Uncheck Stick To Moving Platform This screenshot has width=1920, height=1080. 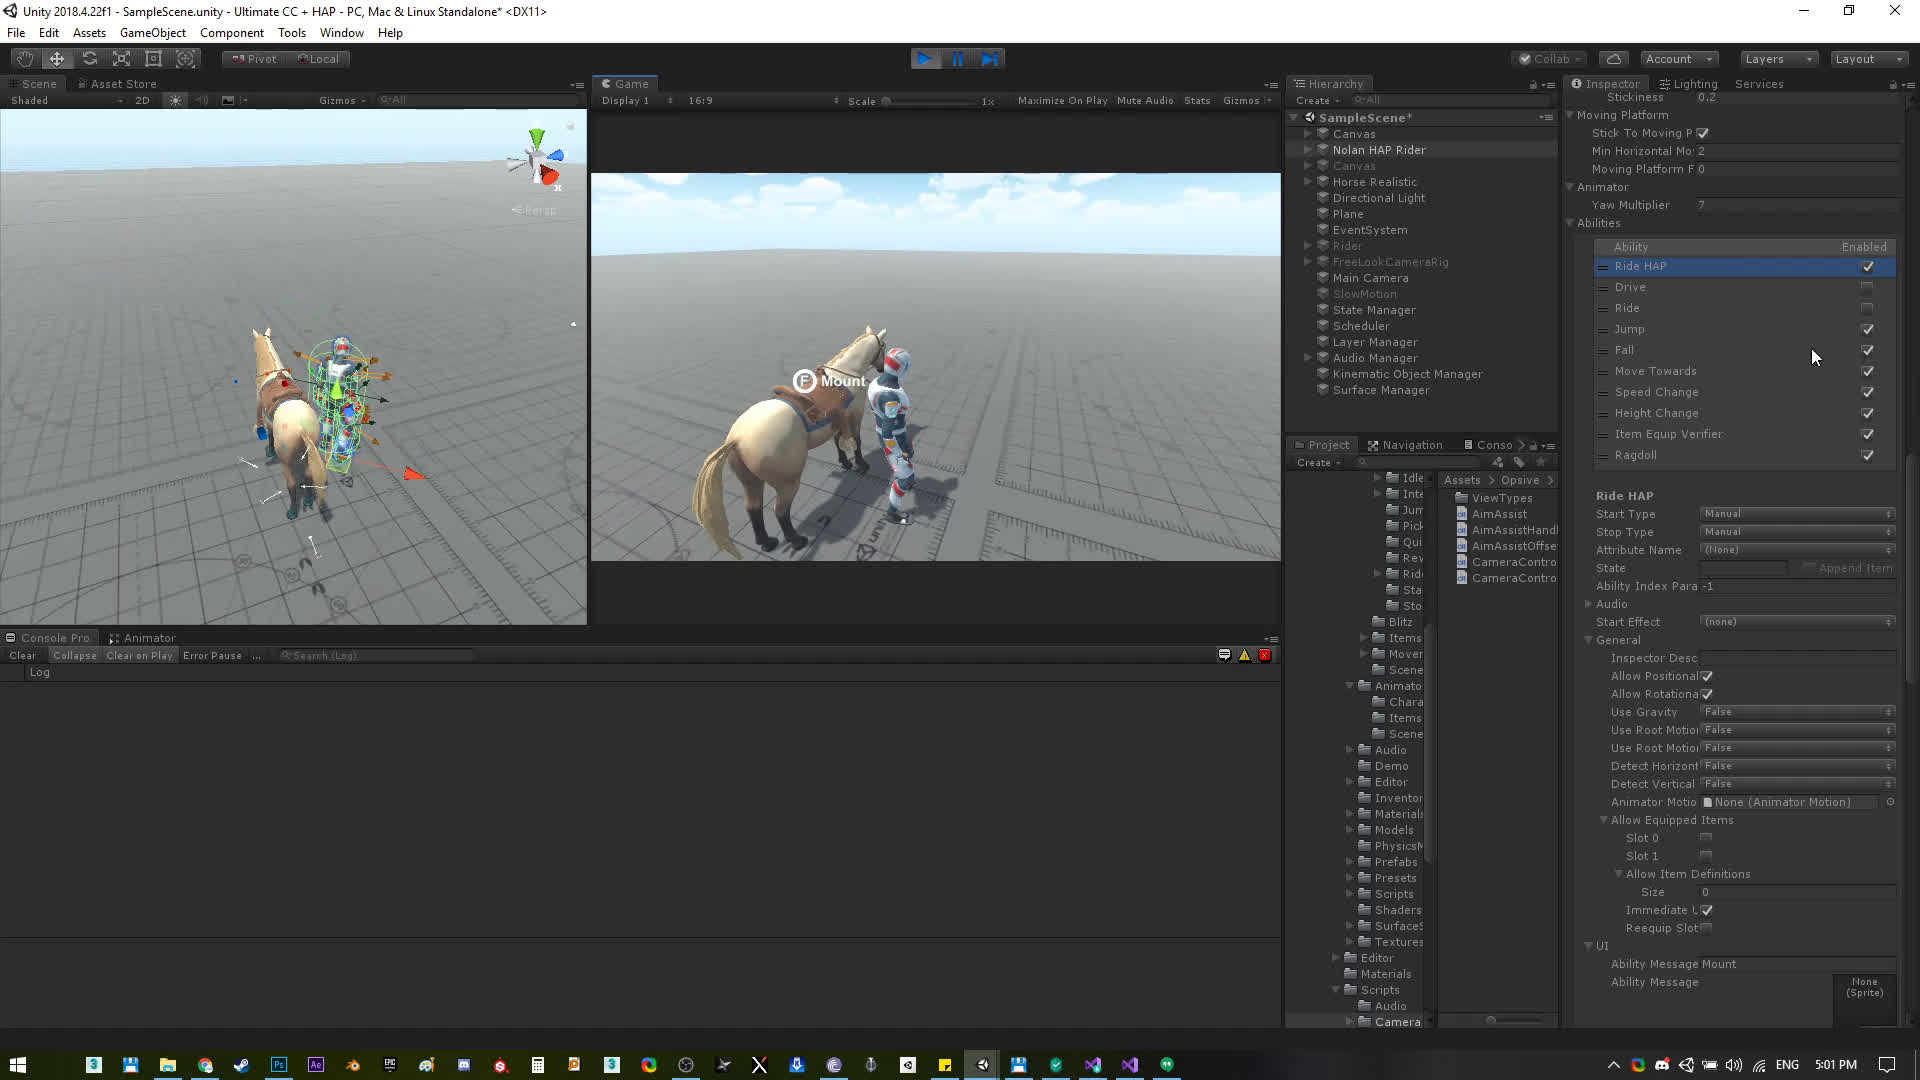point(1702,133)
